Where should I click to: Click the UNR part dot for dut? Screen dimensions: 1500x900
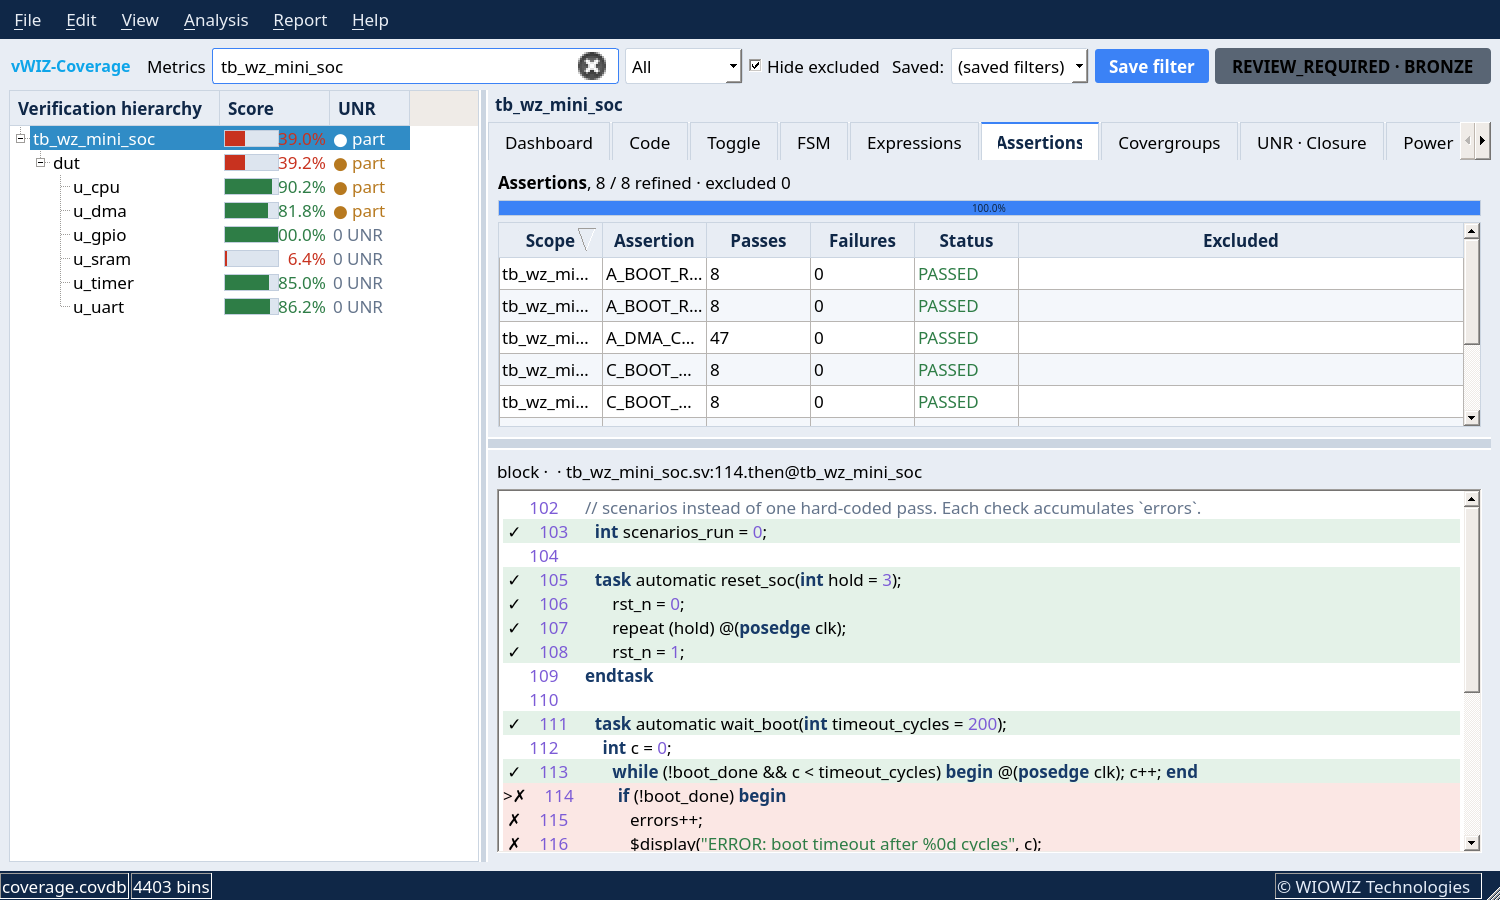(340, 164)
